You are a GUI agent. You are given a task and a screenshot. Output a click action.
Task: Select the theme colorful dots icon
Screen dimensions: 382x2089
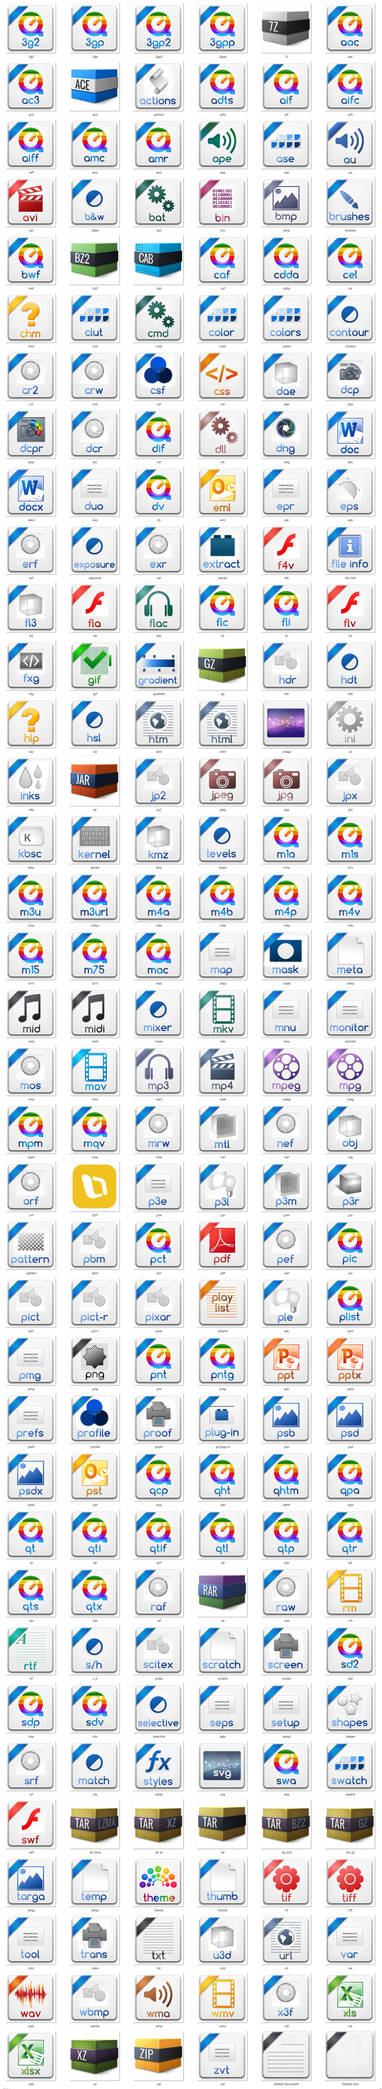[158, 1883]
